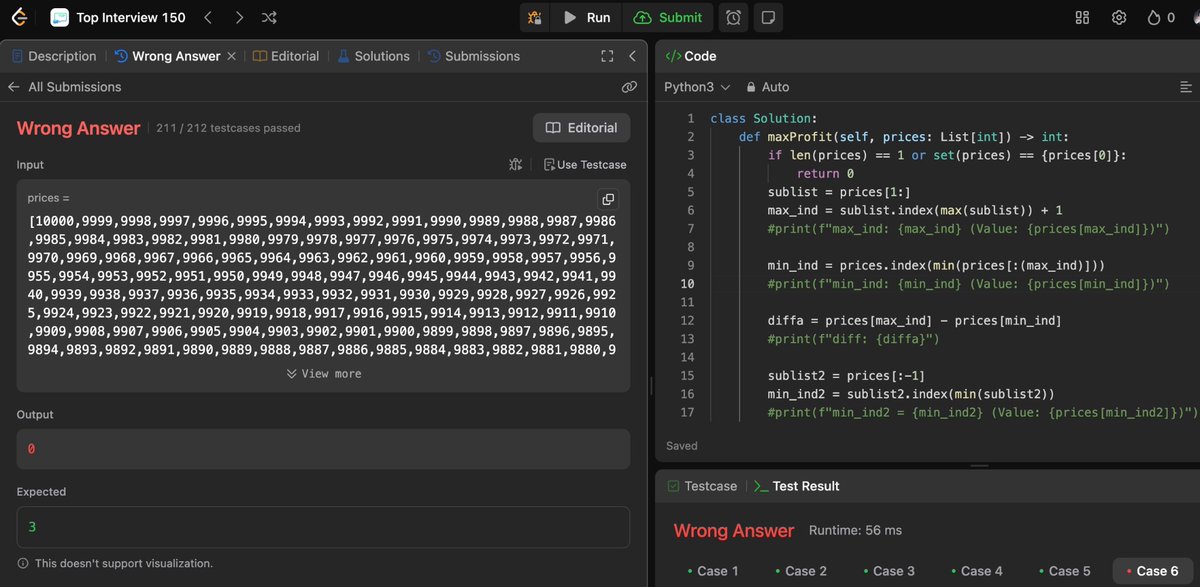Click the Code panel header
The width and height of the screenshot is (1200, 587).
691,56
